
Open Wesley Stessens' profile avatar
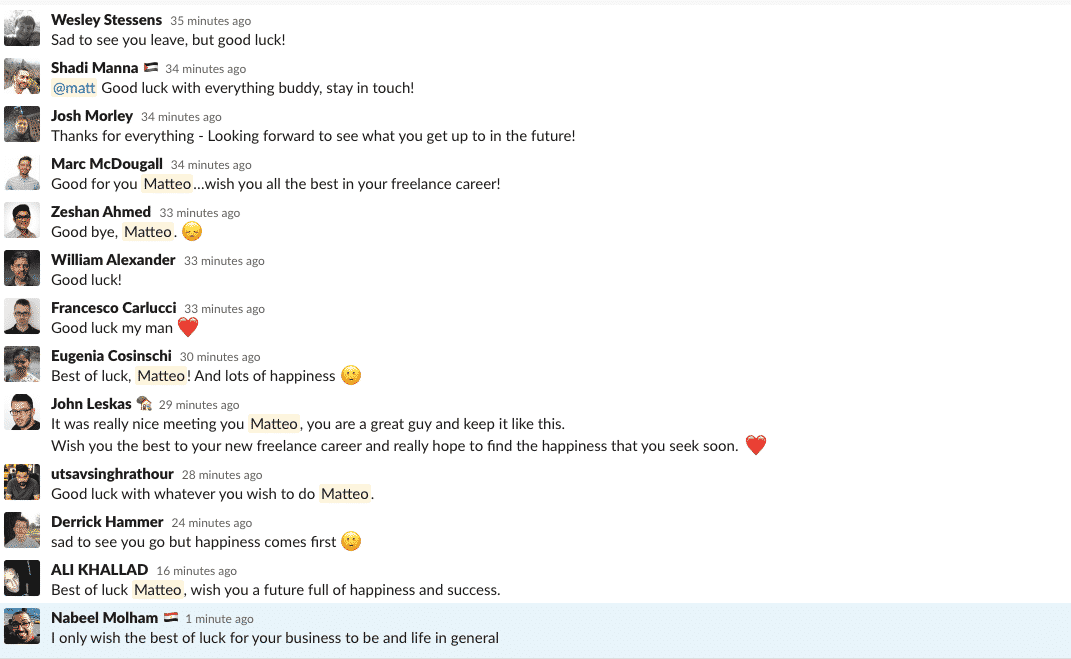[x=22, y=29]
